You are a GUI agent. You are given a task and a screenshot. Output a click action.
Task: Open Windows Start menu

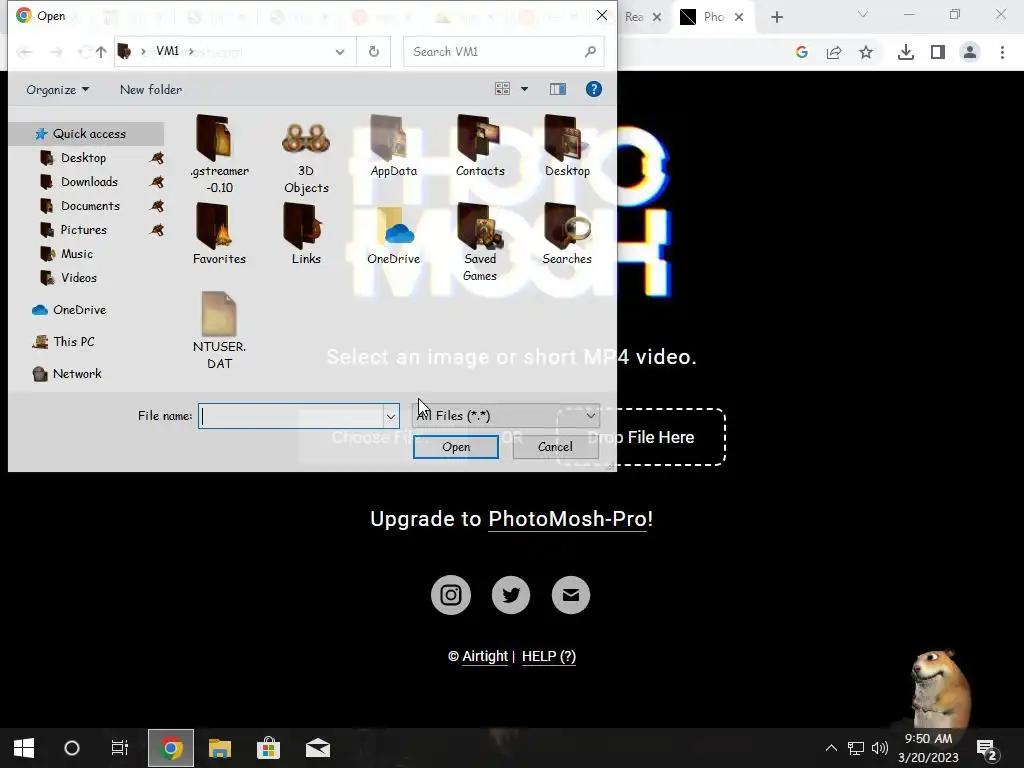coord(24,748)
